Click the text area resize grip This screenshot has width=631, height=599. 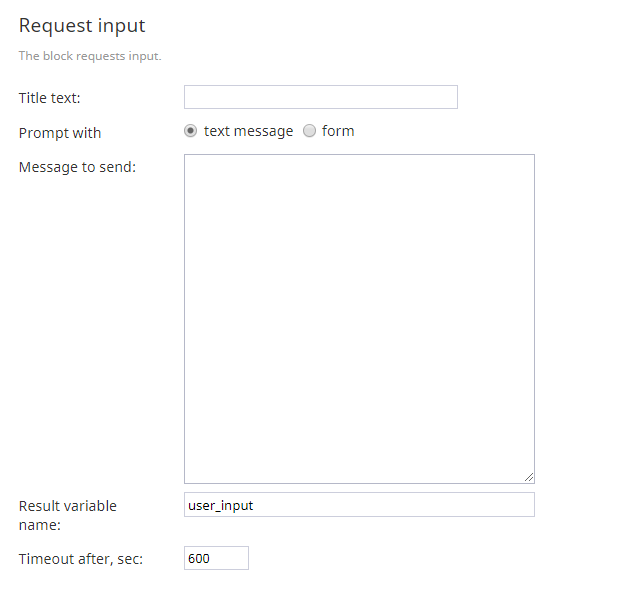coord(529,477)
